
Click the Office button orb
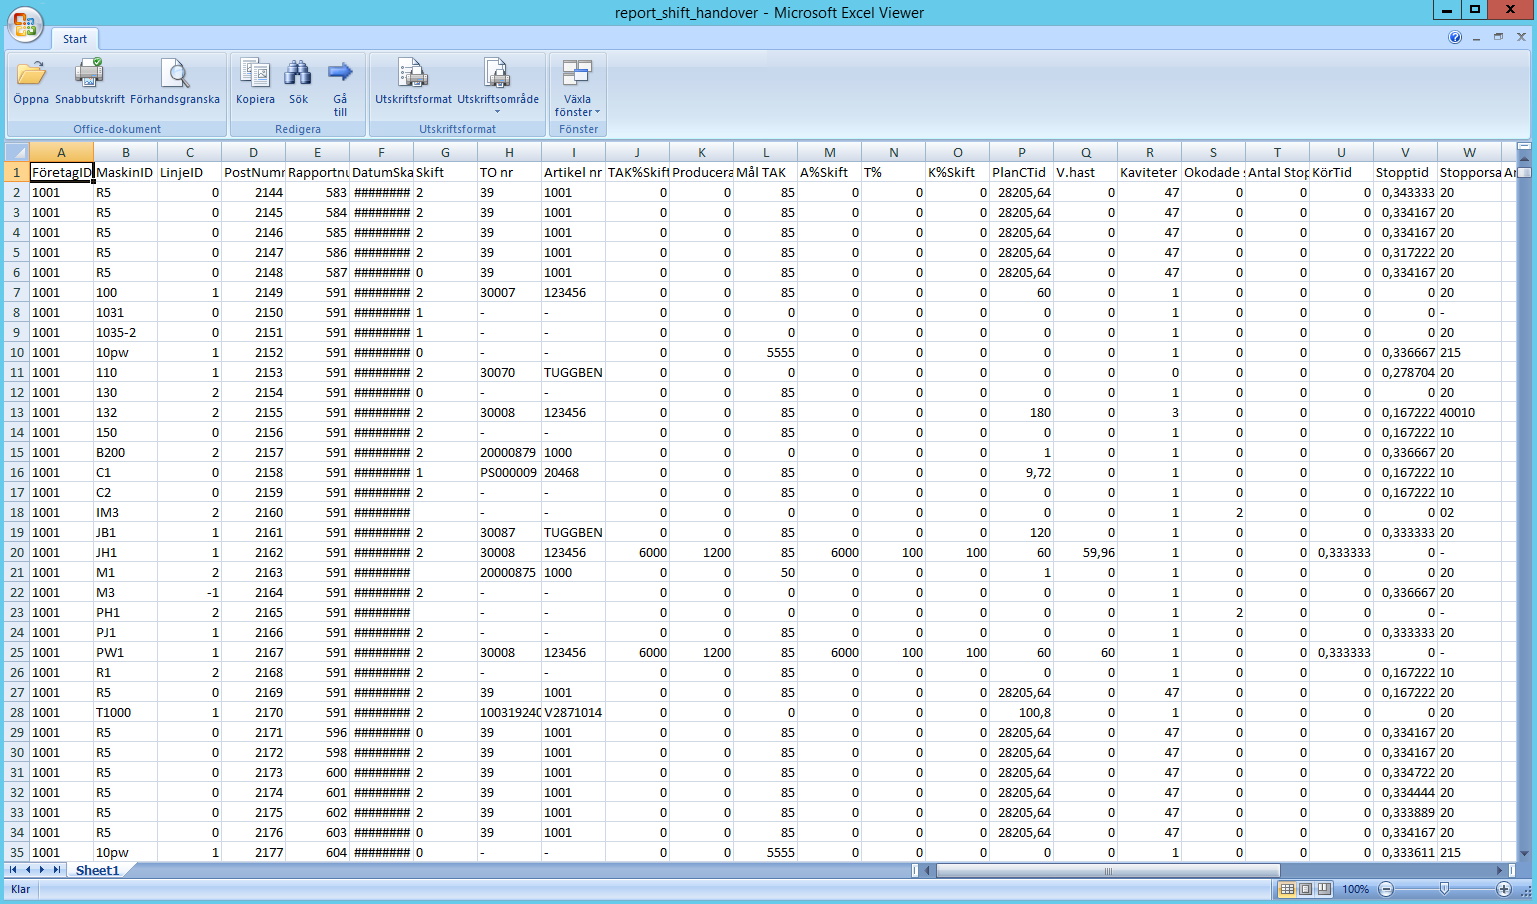click(x=25, y=25)
